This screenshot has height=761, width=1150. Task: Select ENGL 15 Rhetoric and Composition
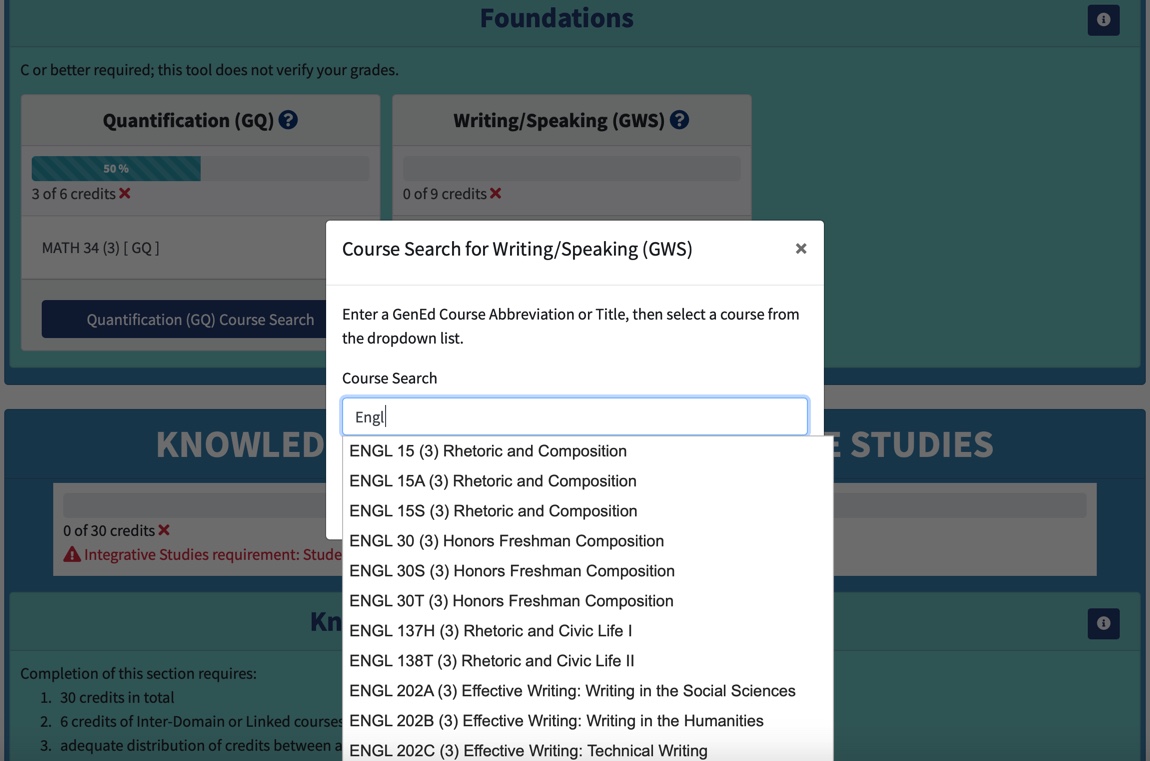tap(487, 451)
